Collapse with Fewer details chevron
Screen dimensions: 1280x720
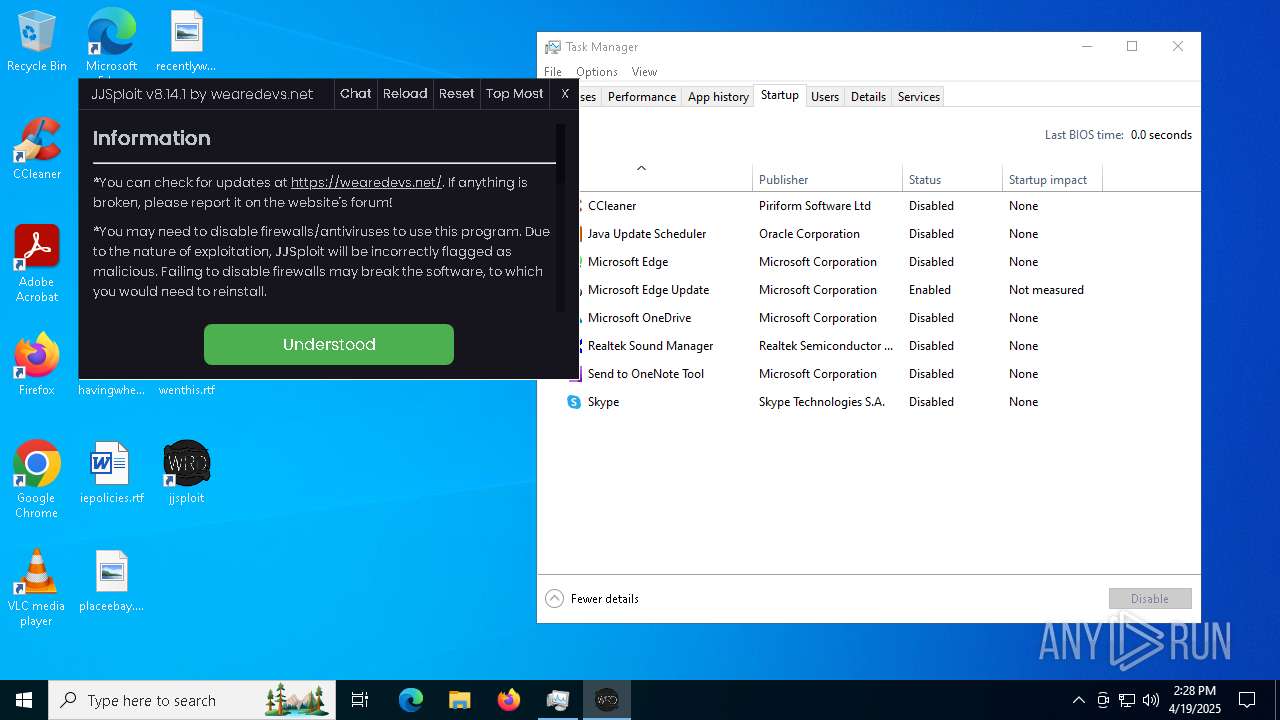(x=555, y=598)
